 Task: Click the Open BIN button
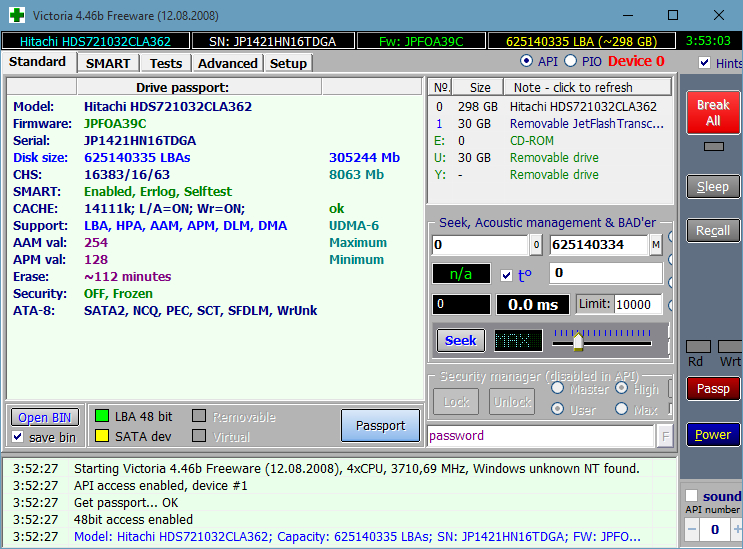pos(45,417)
